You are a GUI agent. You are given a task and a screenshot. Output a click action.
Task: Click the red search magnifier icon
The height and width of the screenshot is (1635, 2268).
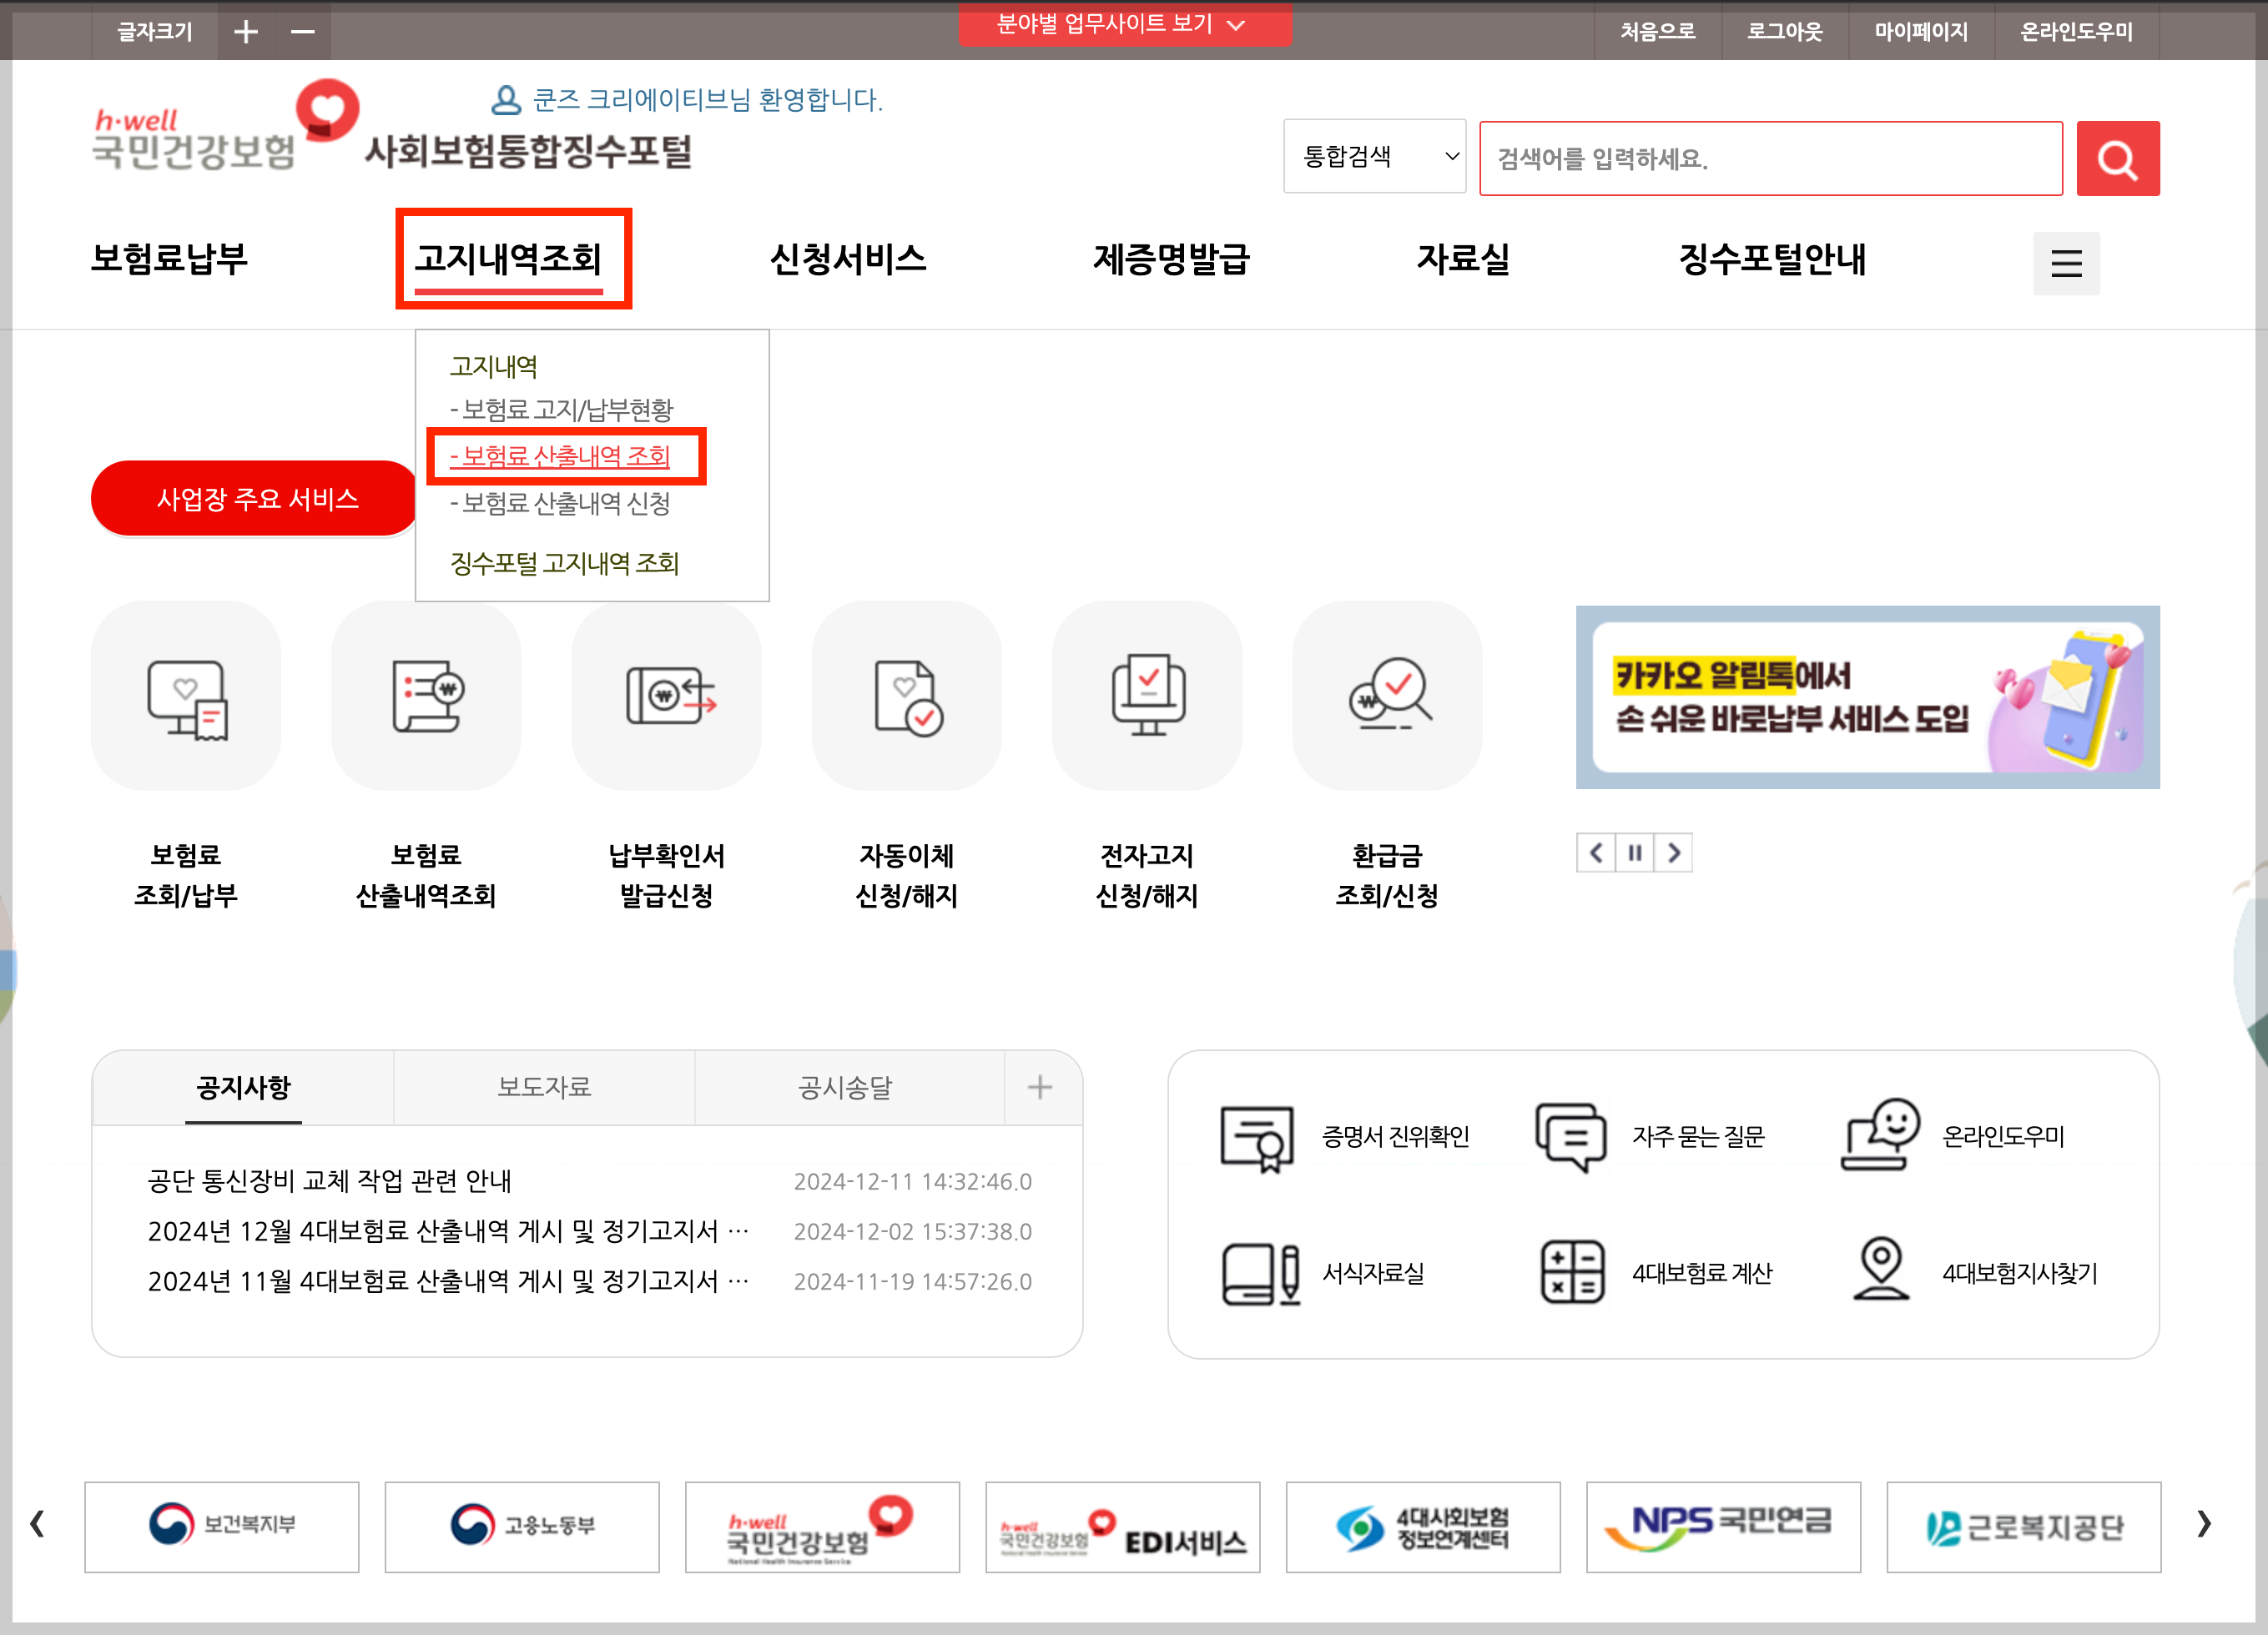[2117, 158]
